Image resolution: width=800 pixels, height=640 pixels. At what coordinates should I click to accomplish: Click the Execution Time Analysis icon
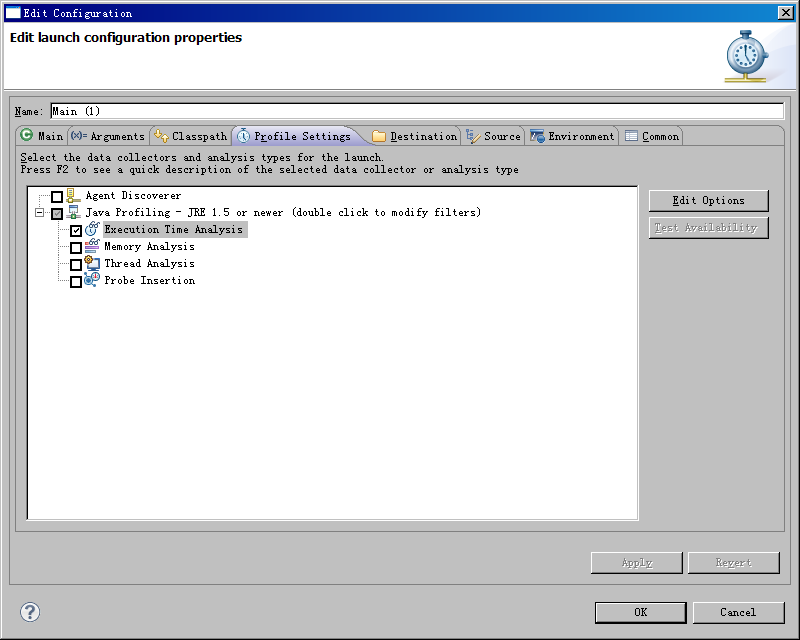point(92,229)
